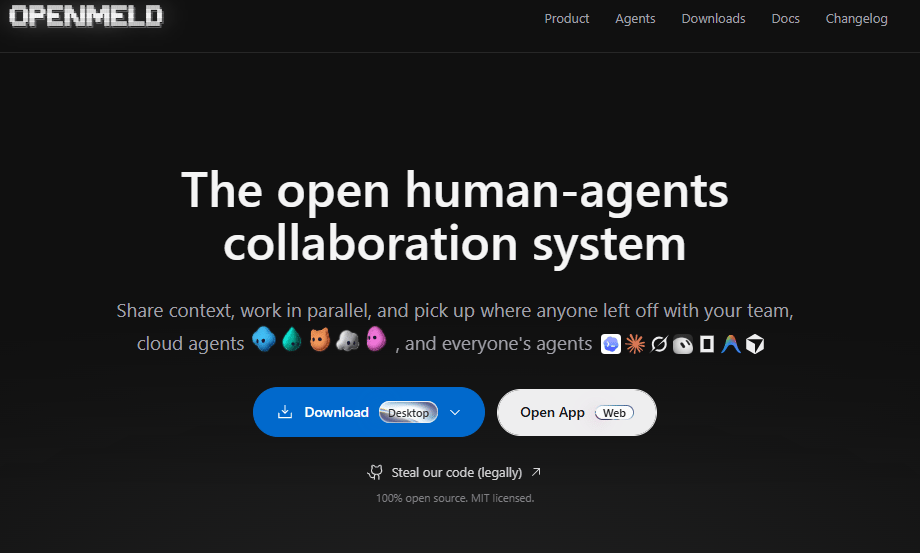
Task: Click the gray rounded-square agent icon
Action: [x=683, y=344]
